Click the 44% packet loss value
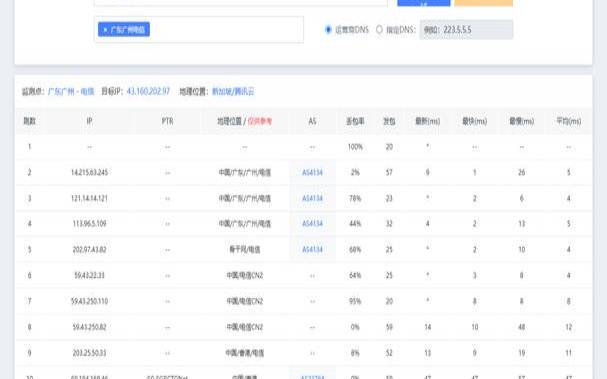The width and height of the screenshot is (607, 379). pos(355,224)
